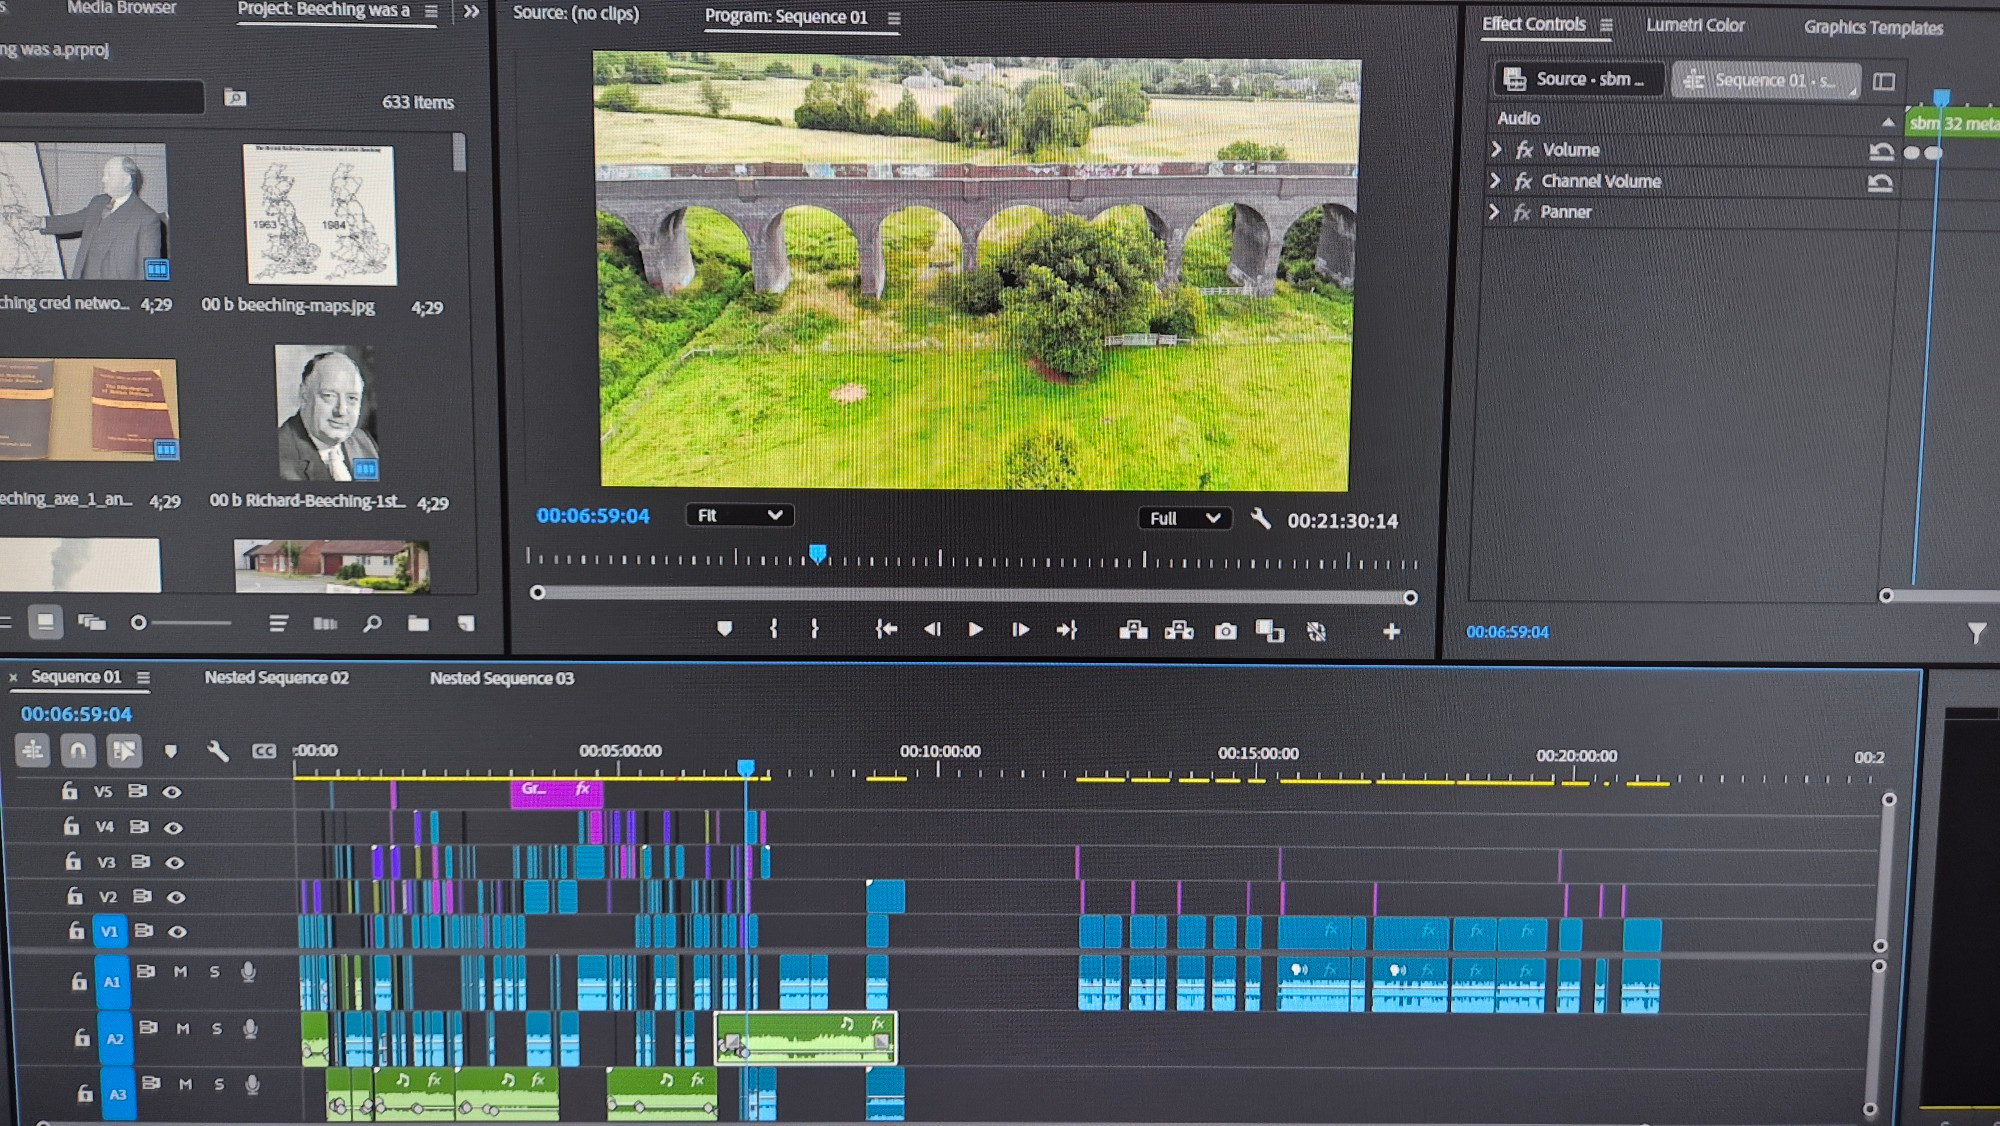Open Program monitor settings wrench

(1260, 518)
